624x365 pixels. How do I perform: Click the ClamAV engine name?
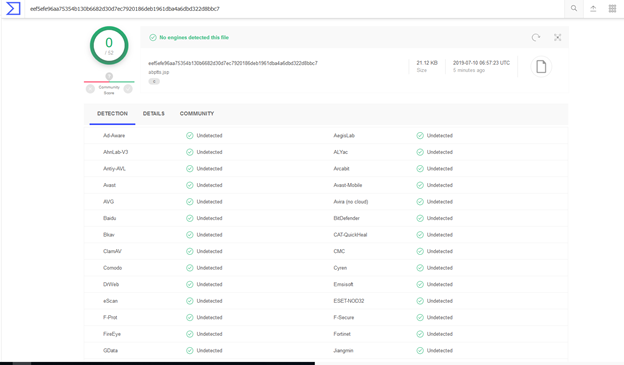tap(112, 251)
